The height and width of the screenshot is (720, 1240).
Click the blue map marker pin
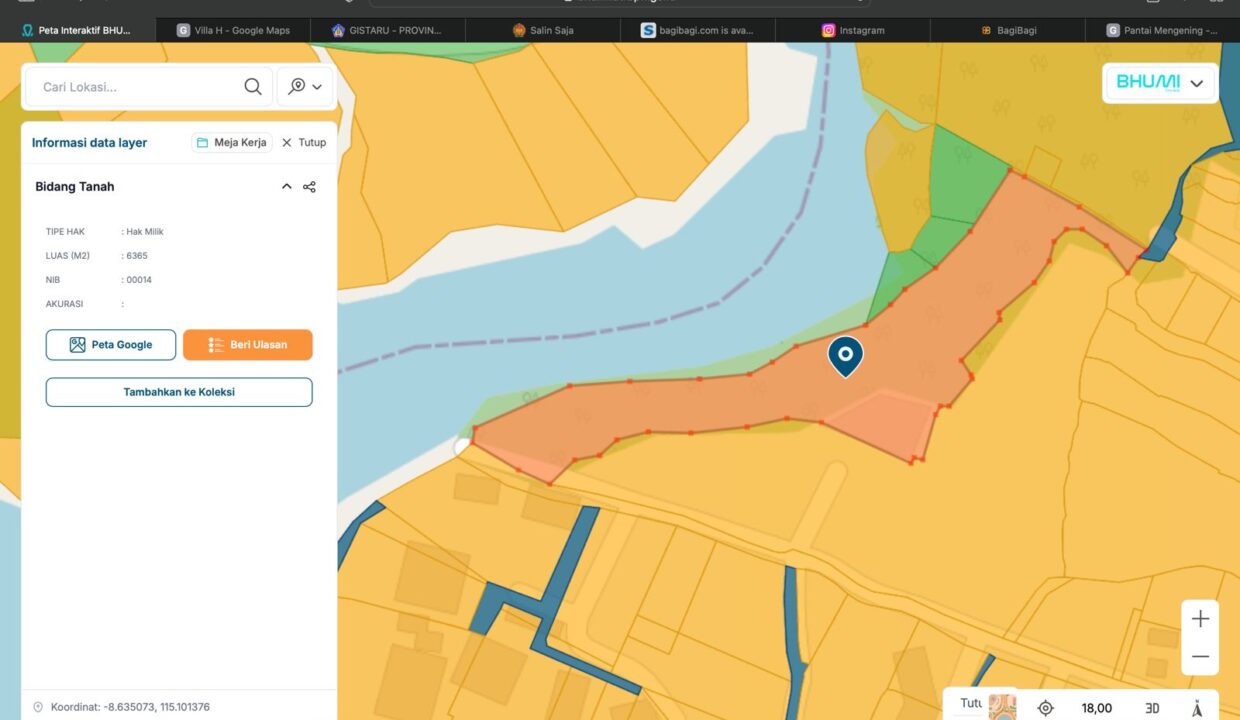846,355
